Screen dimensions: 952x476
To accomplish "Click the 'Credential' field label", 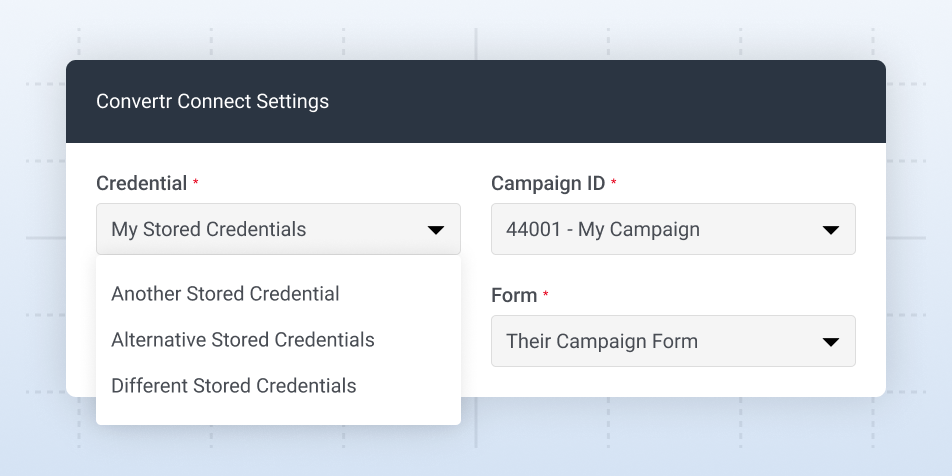I will pos(141,184).
